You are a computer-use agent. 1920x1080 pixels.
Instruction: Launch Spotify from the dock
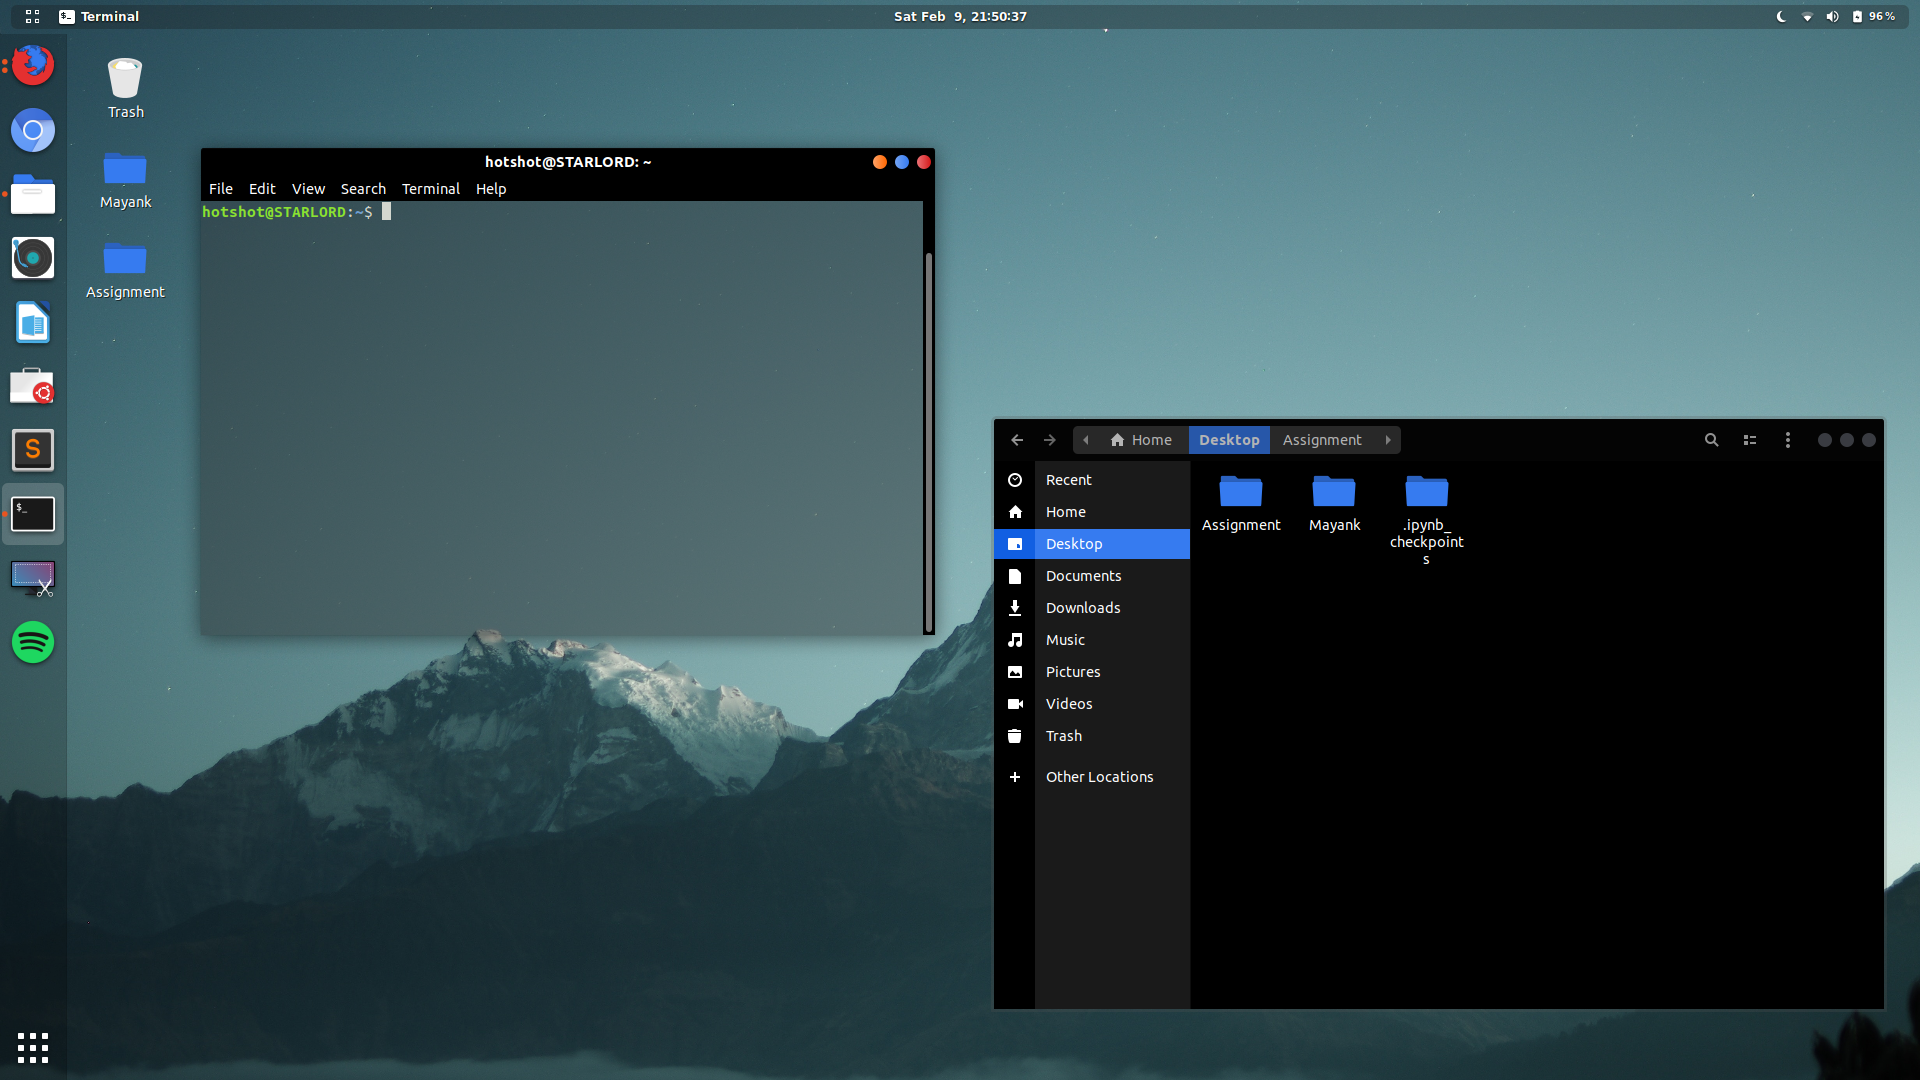tap(32, 642)
